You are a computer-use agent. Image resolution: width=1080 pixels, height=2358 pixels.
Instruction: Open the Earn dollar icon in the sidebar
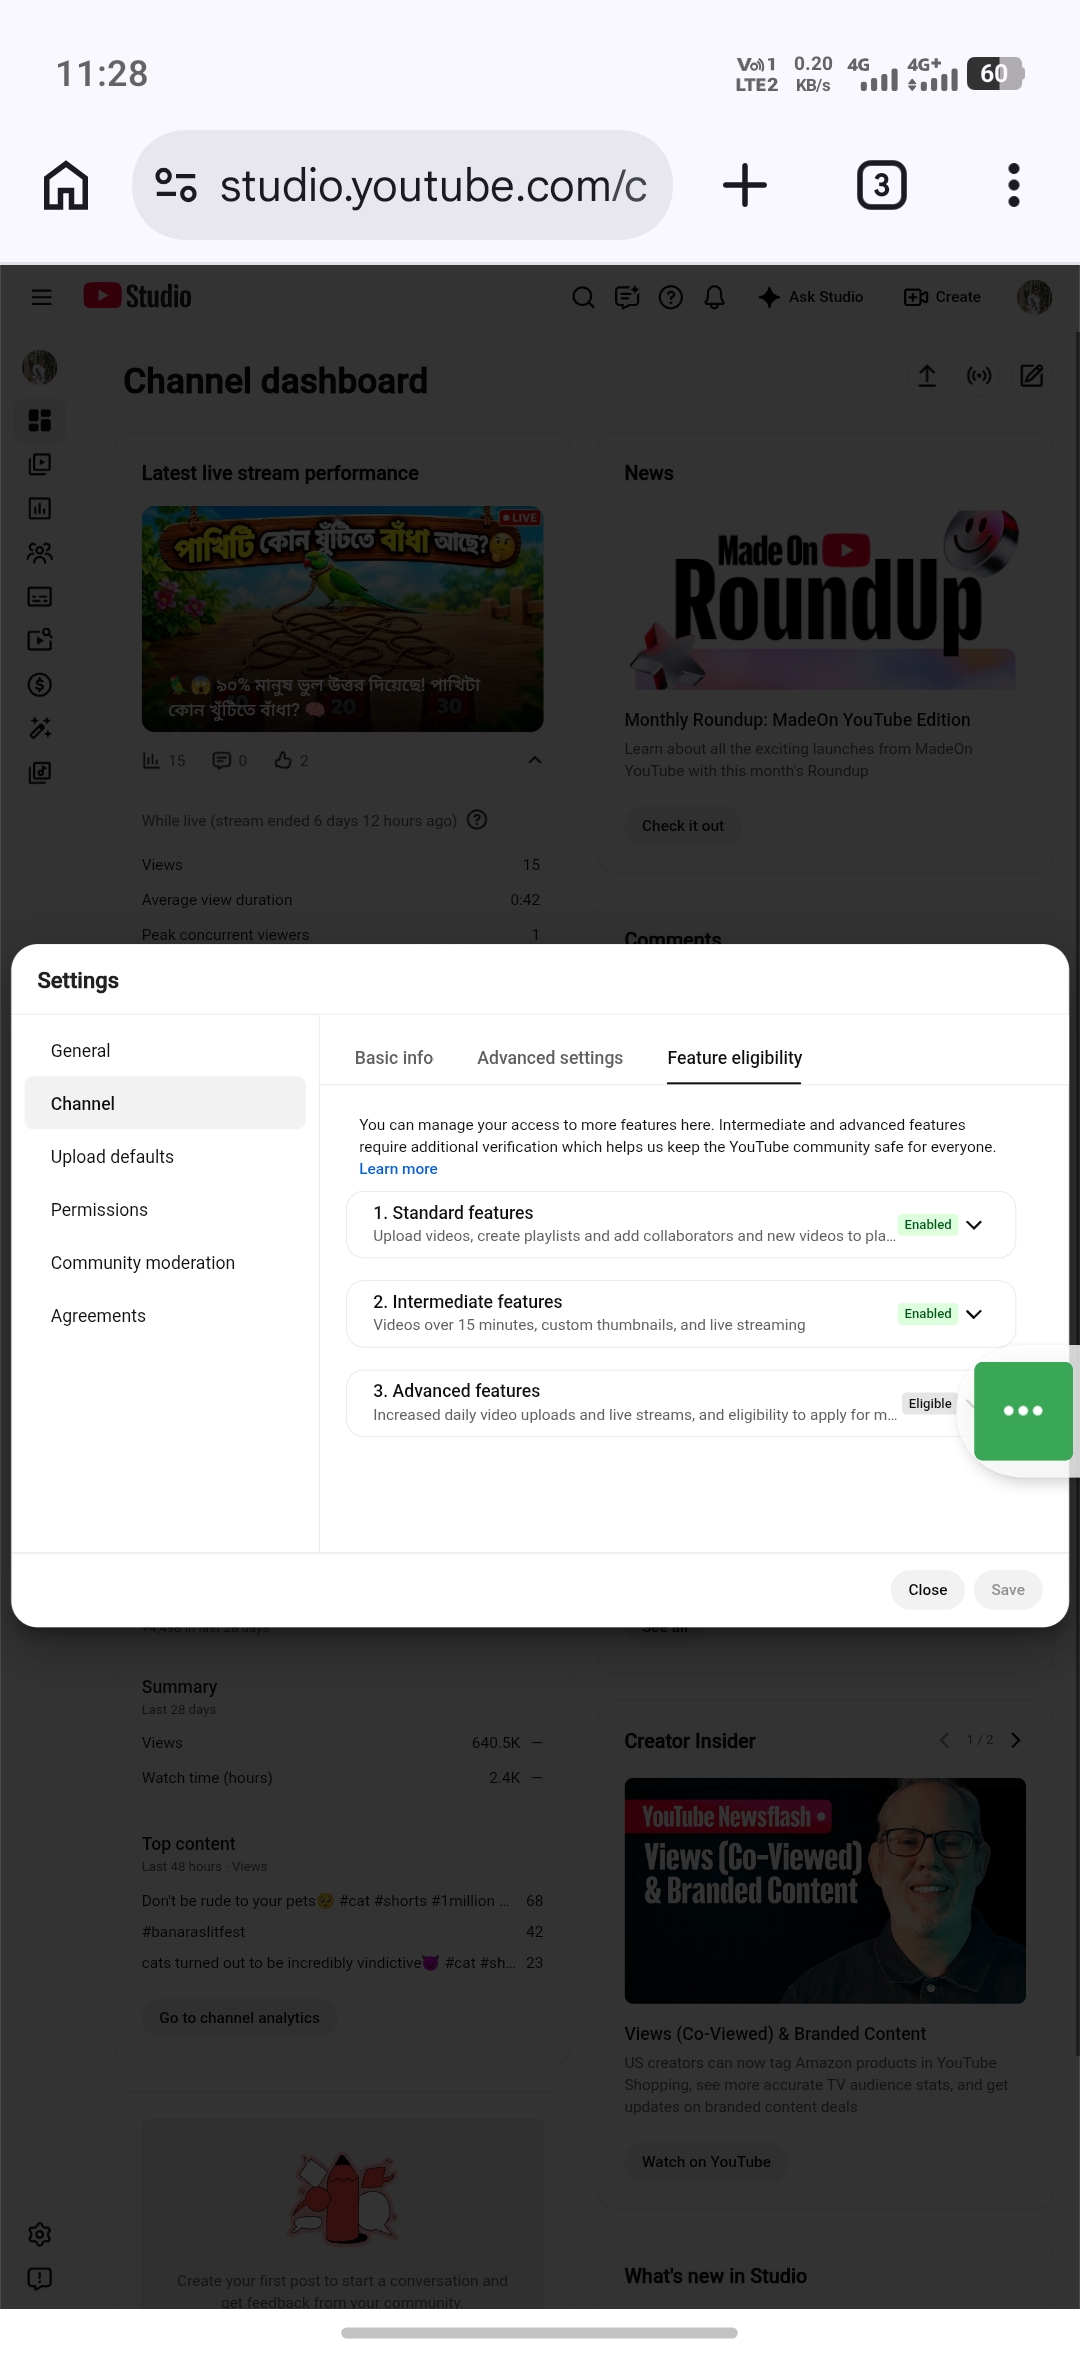(x=40, y=684)
